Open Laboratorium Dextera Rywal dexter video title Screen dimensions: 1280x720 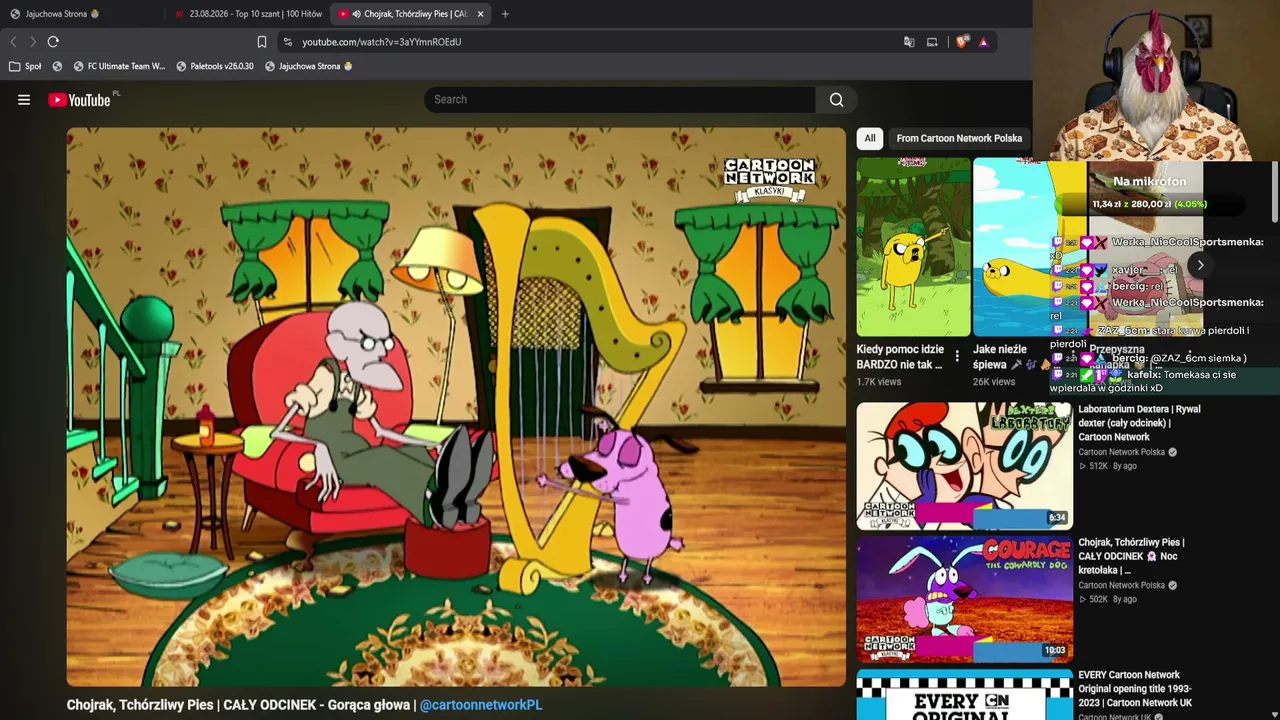point(1139,423)
